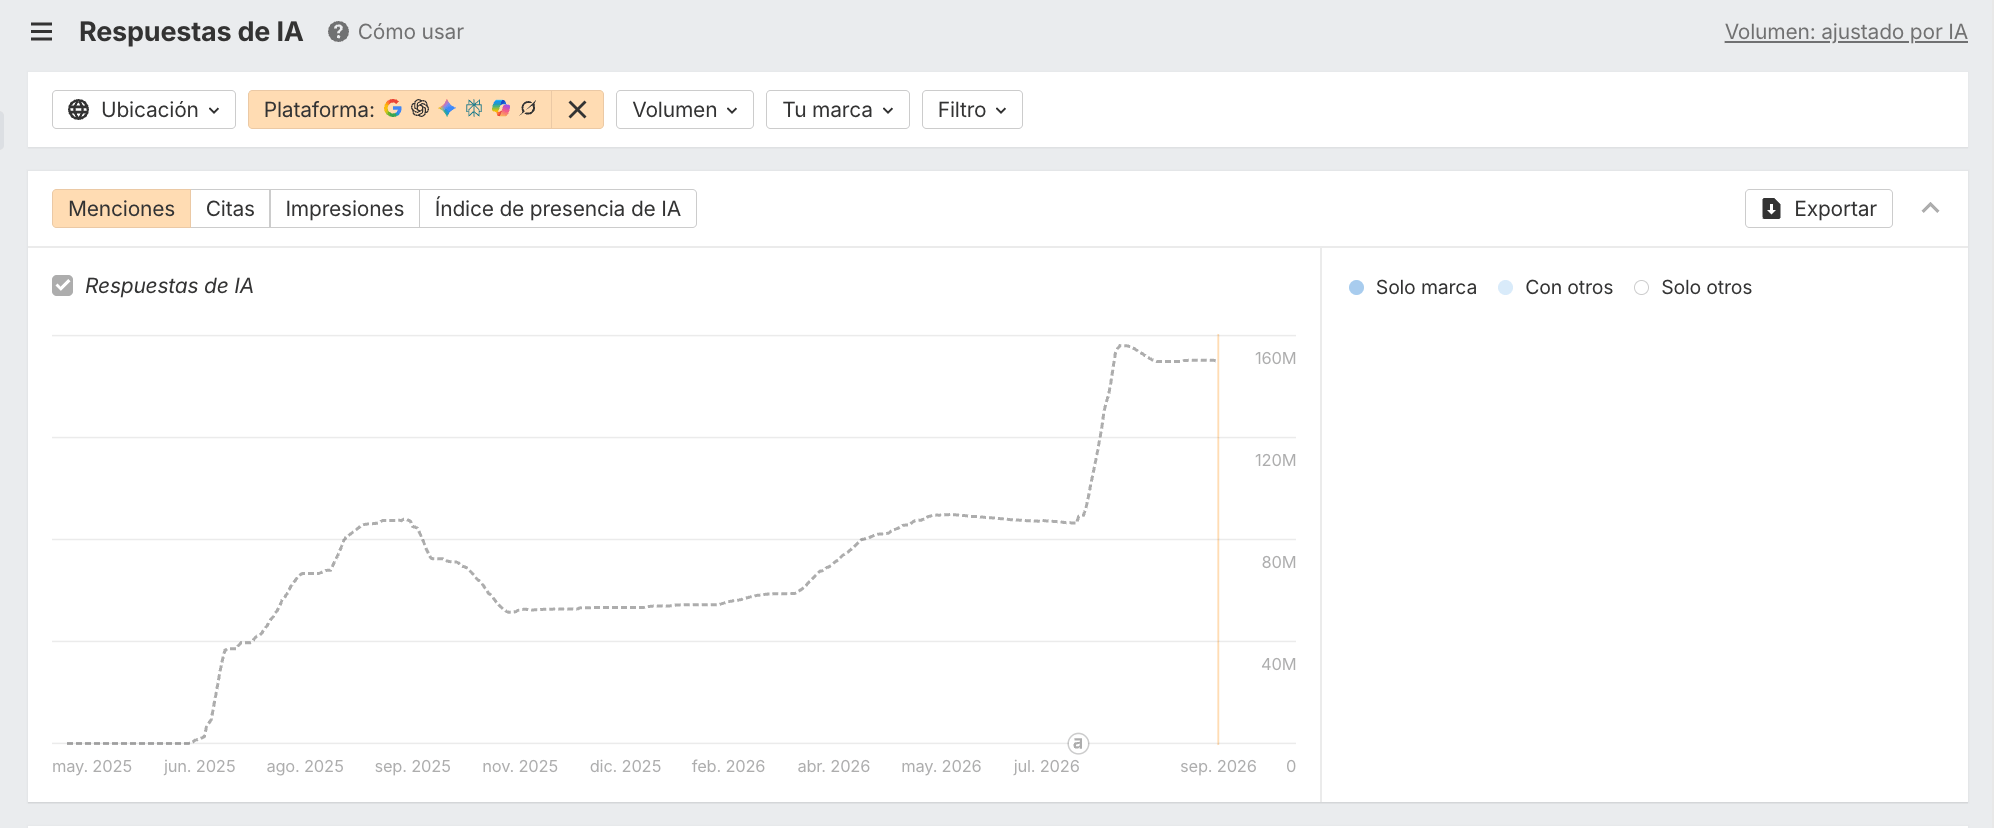Screen dimensions: 1994x828
Task: Click the Respuestas de IA page title
Action: 191,32
